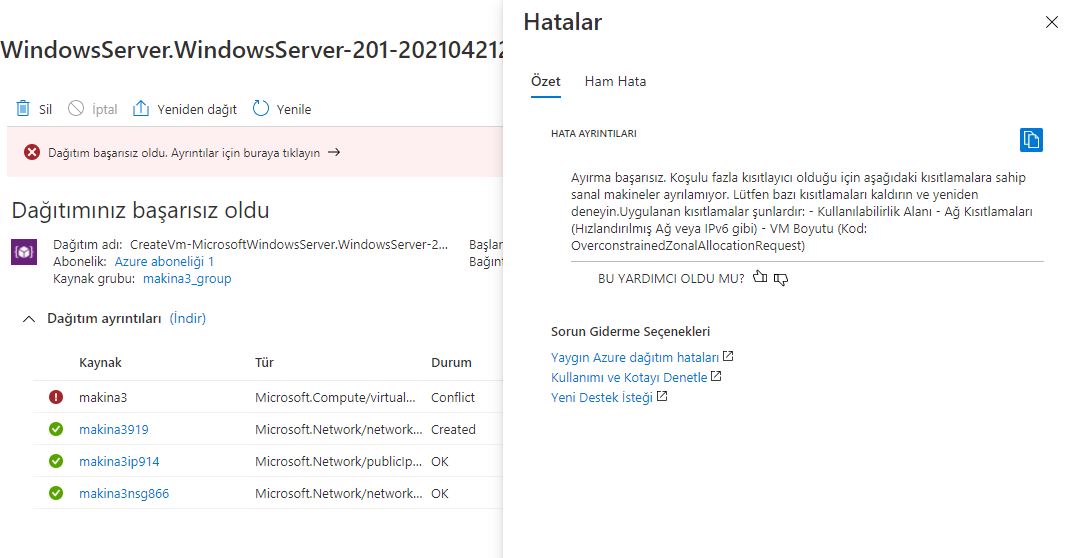The image size is (1088, 558).
Task: Click the green check icon for makina3nsg866
Action: (56, 493)
